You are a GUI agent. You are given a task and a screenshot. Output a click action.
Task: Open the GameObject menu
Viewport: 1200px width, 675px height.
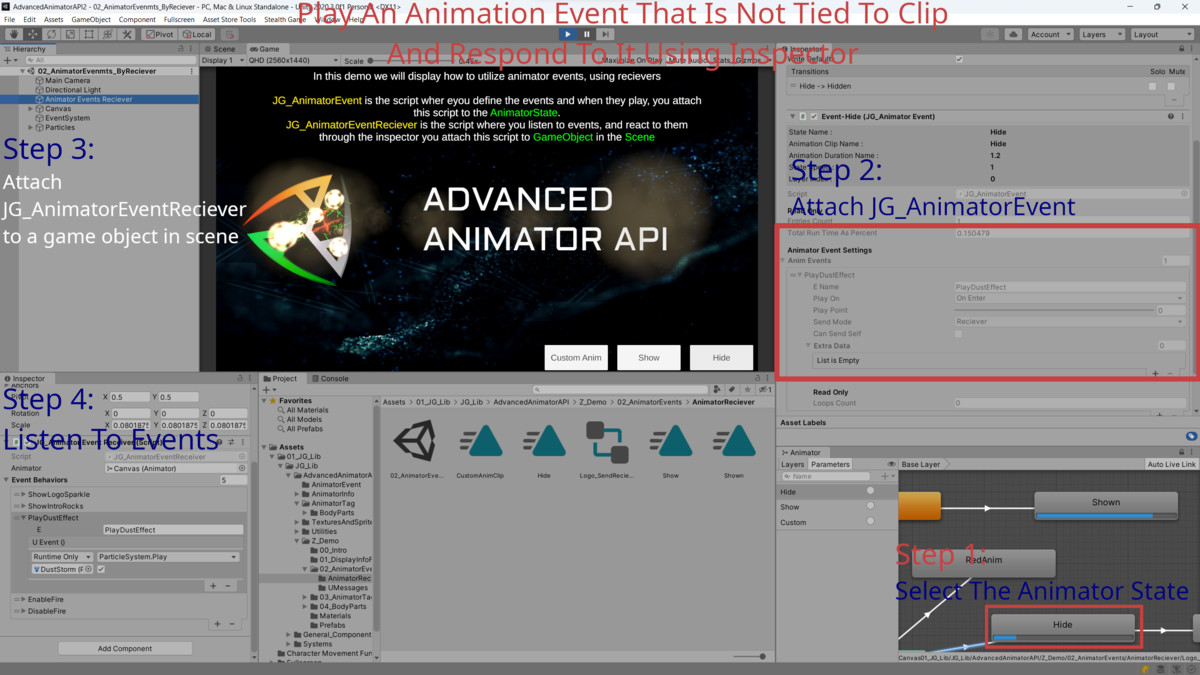point(91,19)
